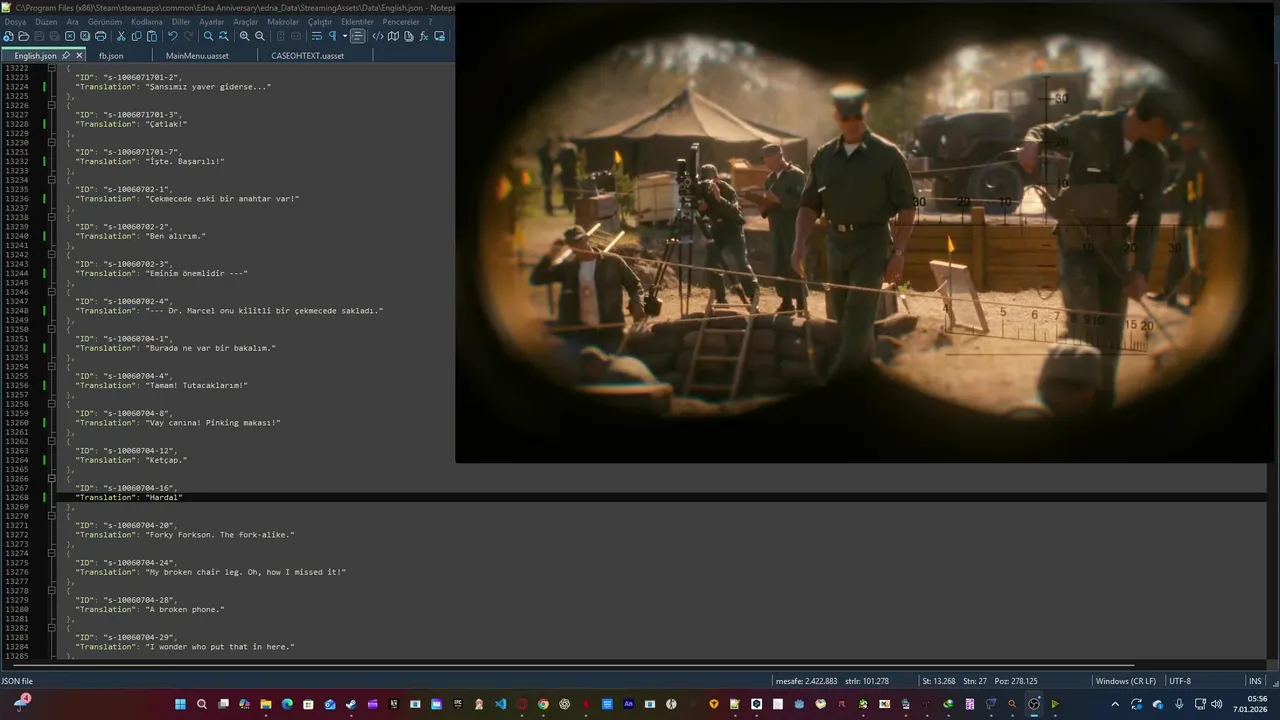Screen dimensions: 1280x720
Task: Open the Görünüm menu
Action: 104,21
